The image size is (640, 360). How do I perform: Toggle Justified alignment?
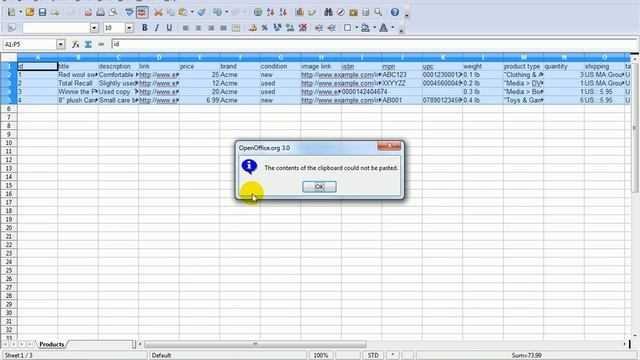coord(223,28)
